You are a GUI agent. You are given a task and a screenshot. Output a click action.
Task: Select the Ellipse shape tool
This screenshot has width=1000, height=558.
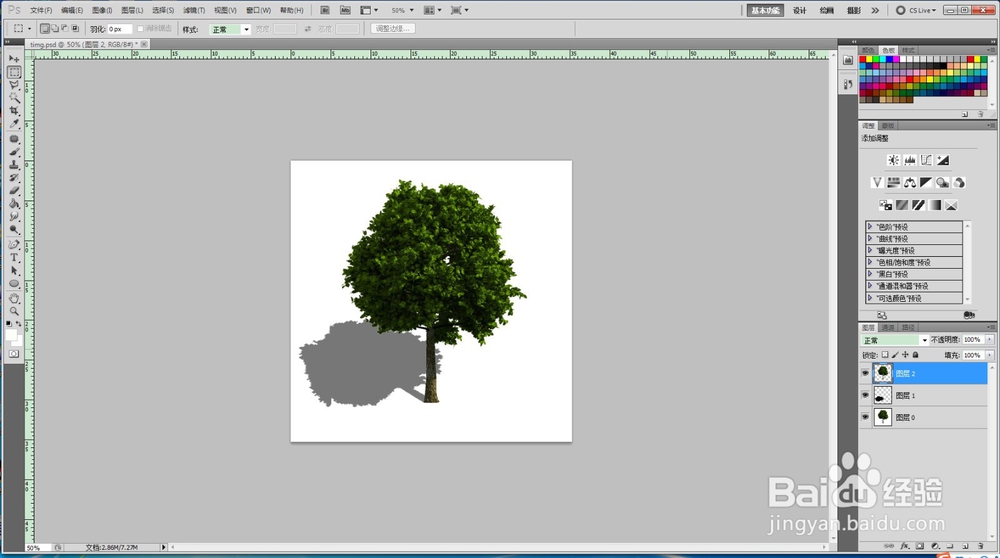pos(14,284)
